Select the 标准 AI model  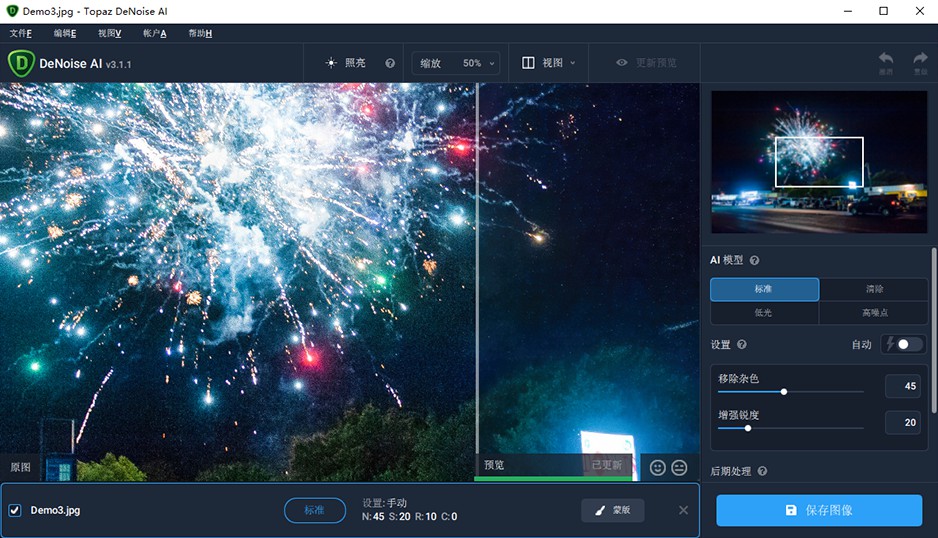pos(765,289)
